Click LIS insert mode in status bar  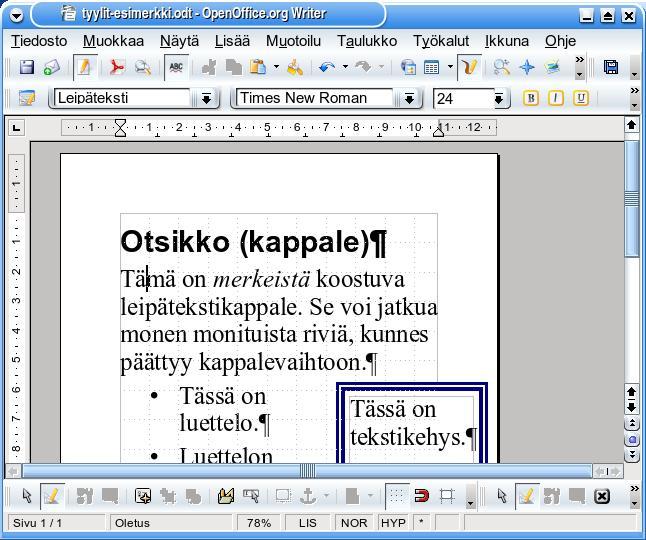click(x=308, y=523)
